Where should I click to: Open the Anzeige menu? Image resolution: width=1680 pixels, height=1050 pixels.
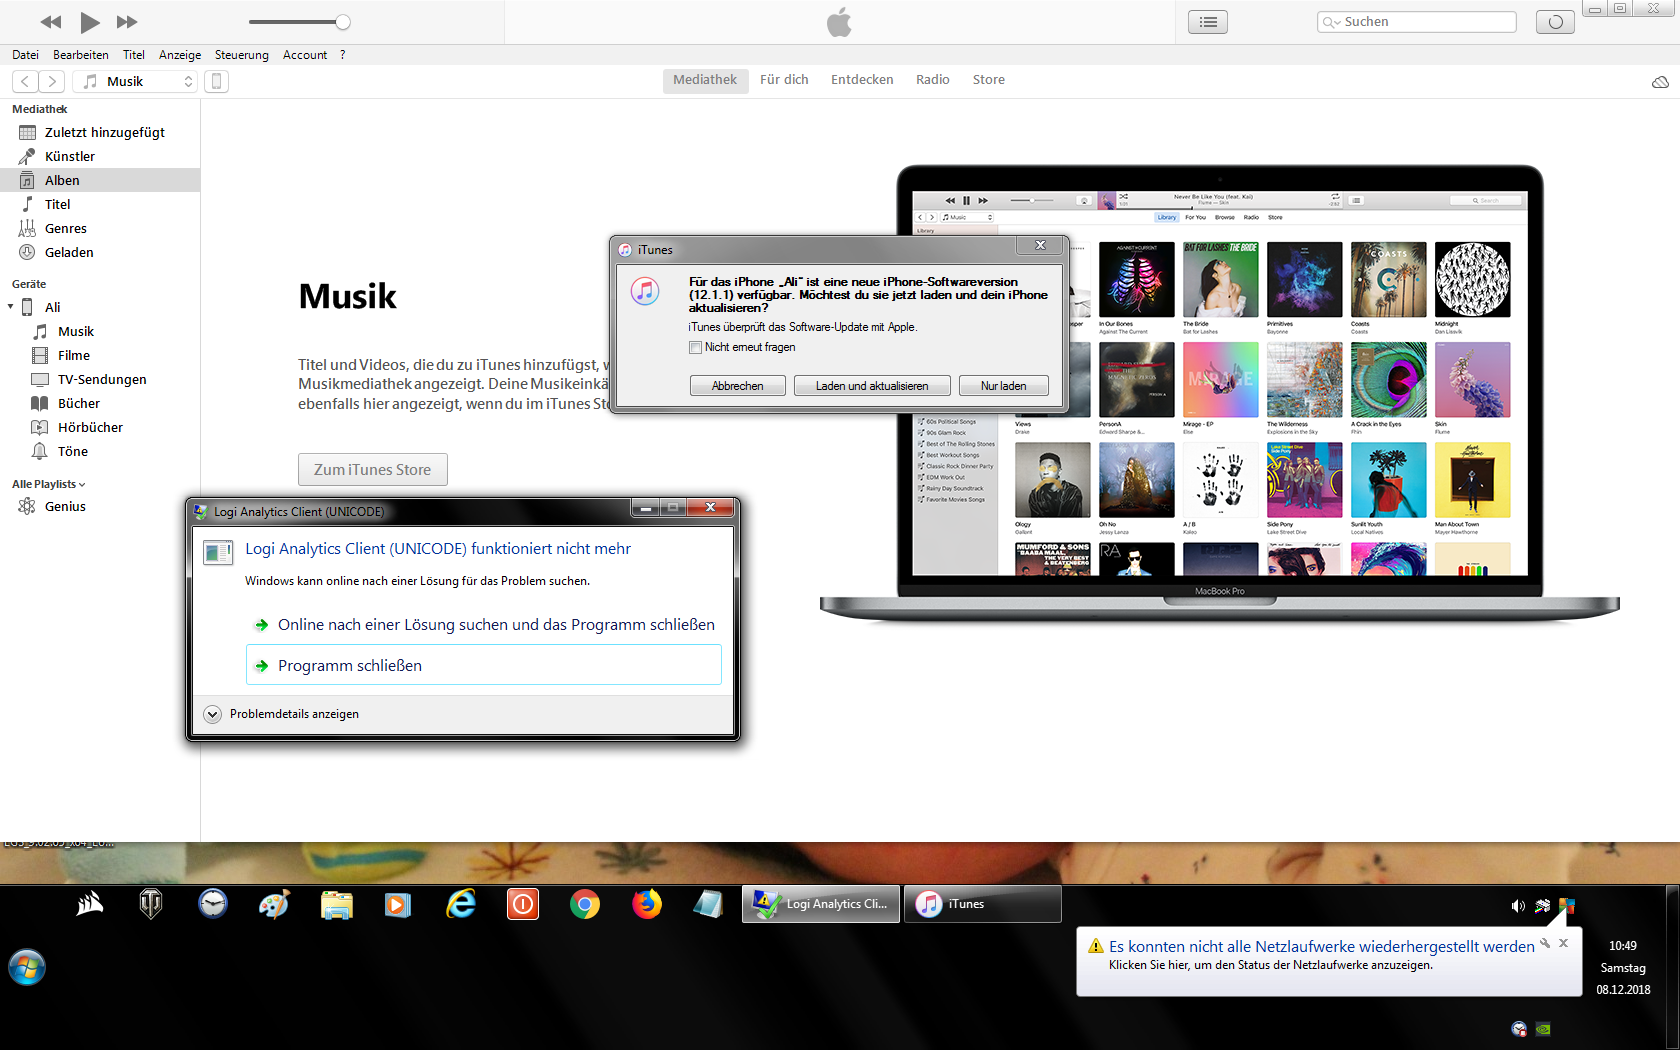pos(180,55)
